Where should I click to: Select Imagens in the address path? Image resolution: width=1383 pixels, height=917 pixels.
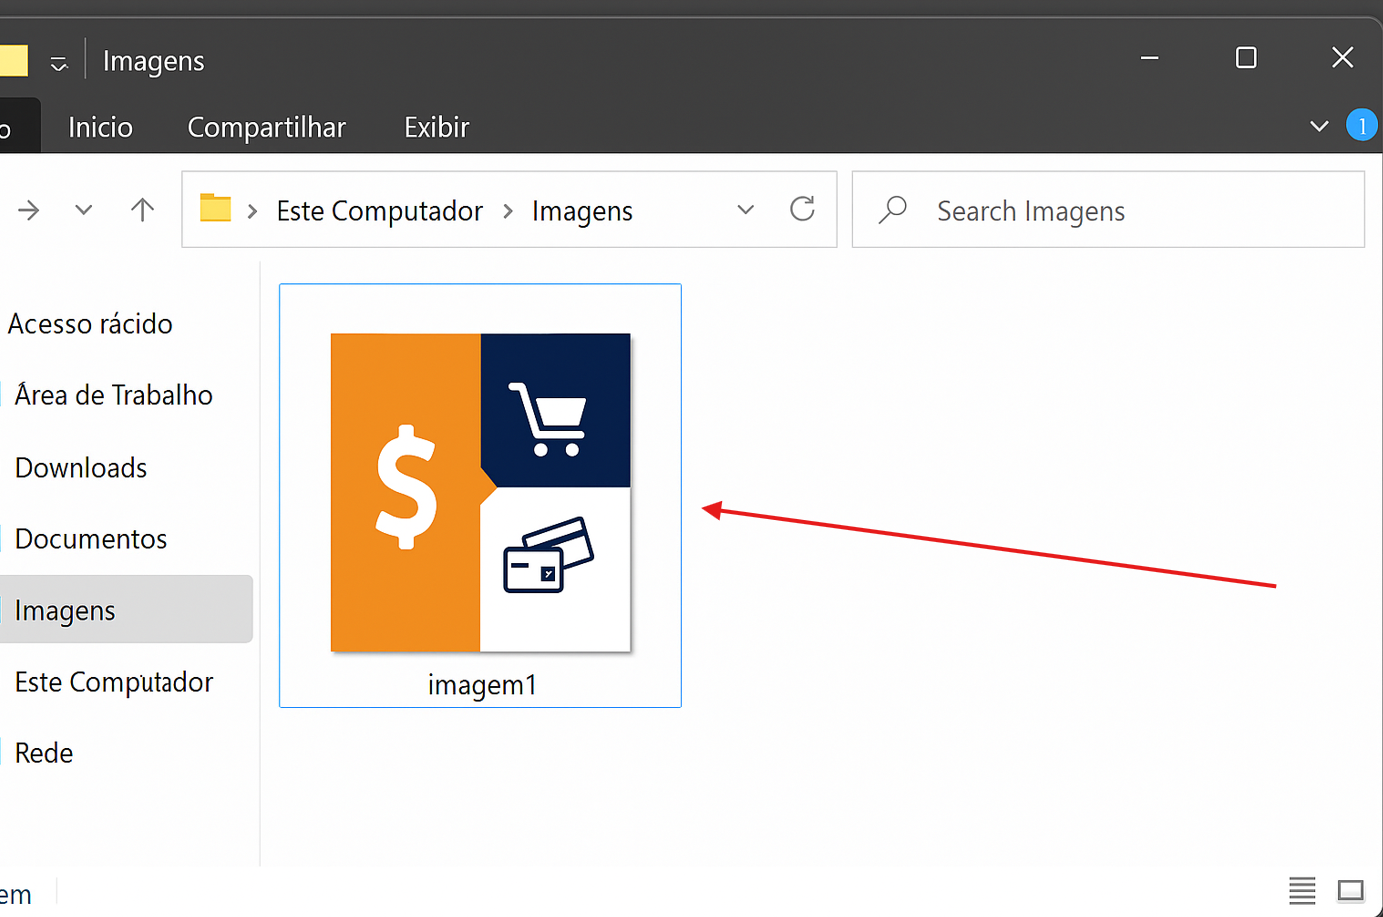(x=582, y=211)
